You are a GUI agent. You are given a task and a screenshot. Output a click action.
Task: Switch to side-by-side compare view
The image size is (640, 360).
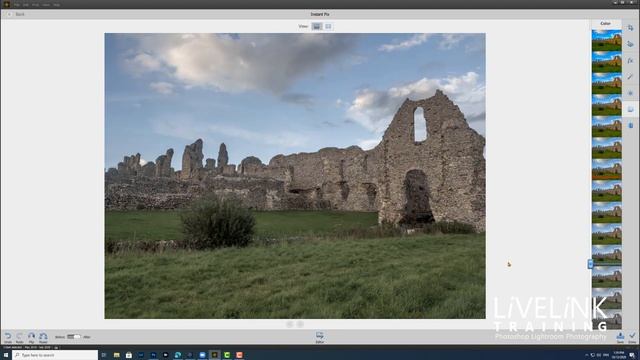tap(328, 27)
